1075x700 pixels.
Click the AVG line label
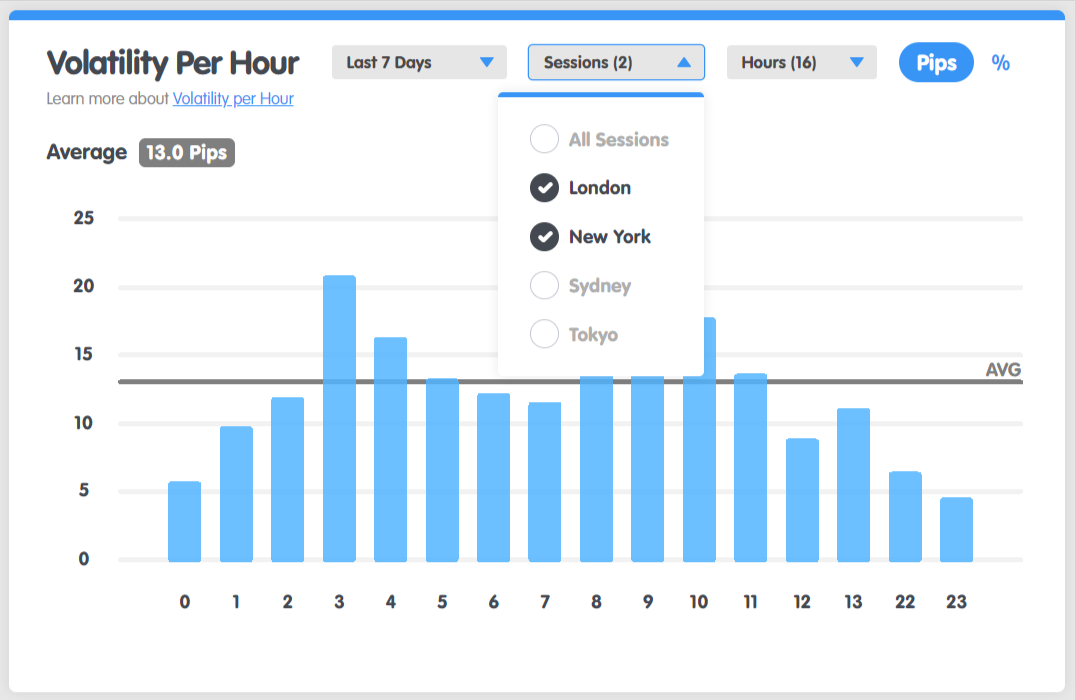click(x=1003, y=370)
